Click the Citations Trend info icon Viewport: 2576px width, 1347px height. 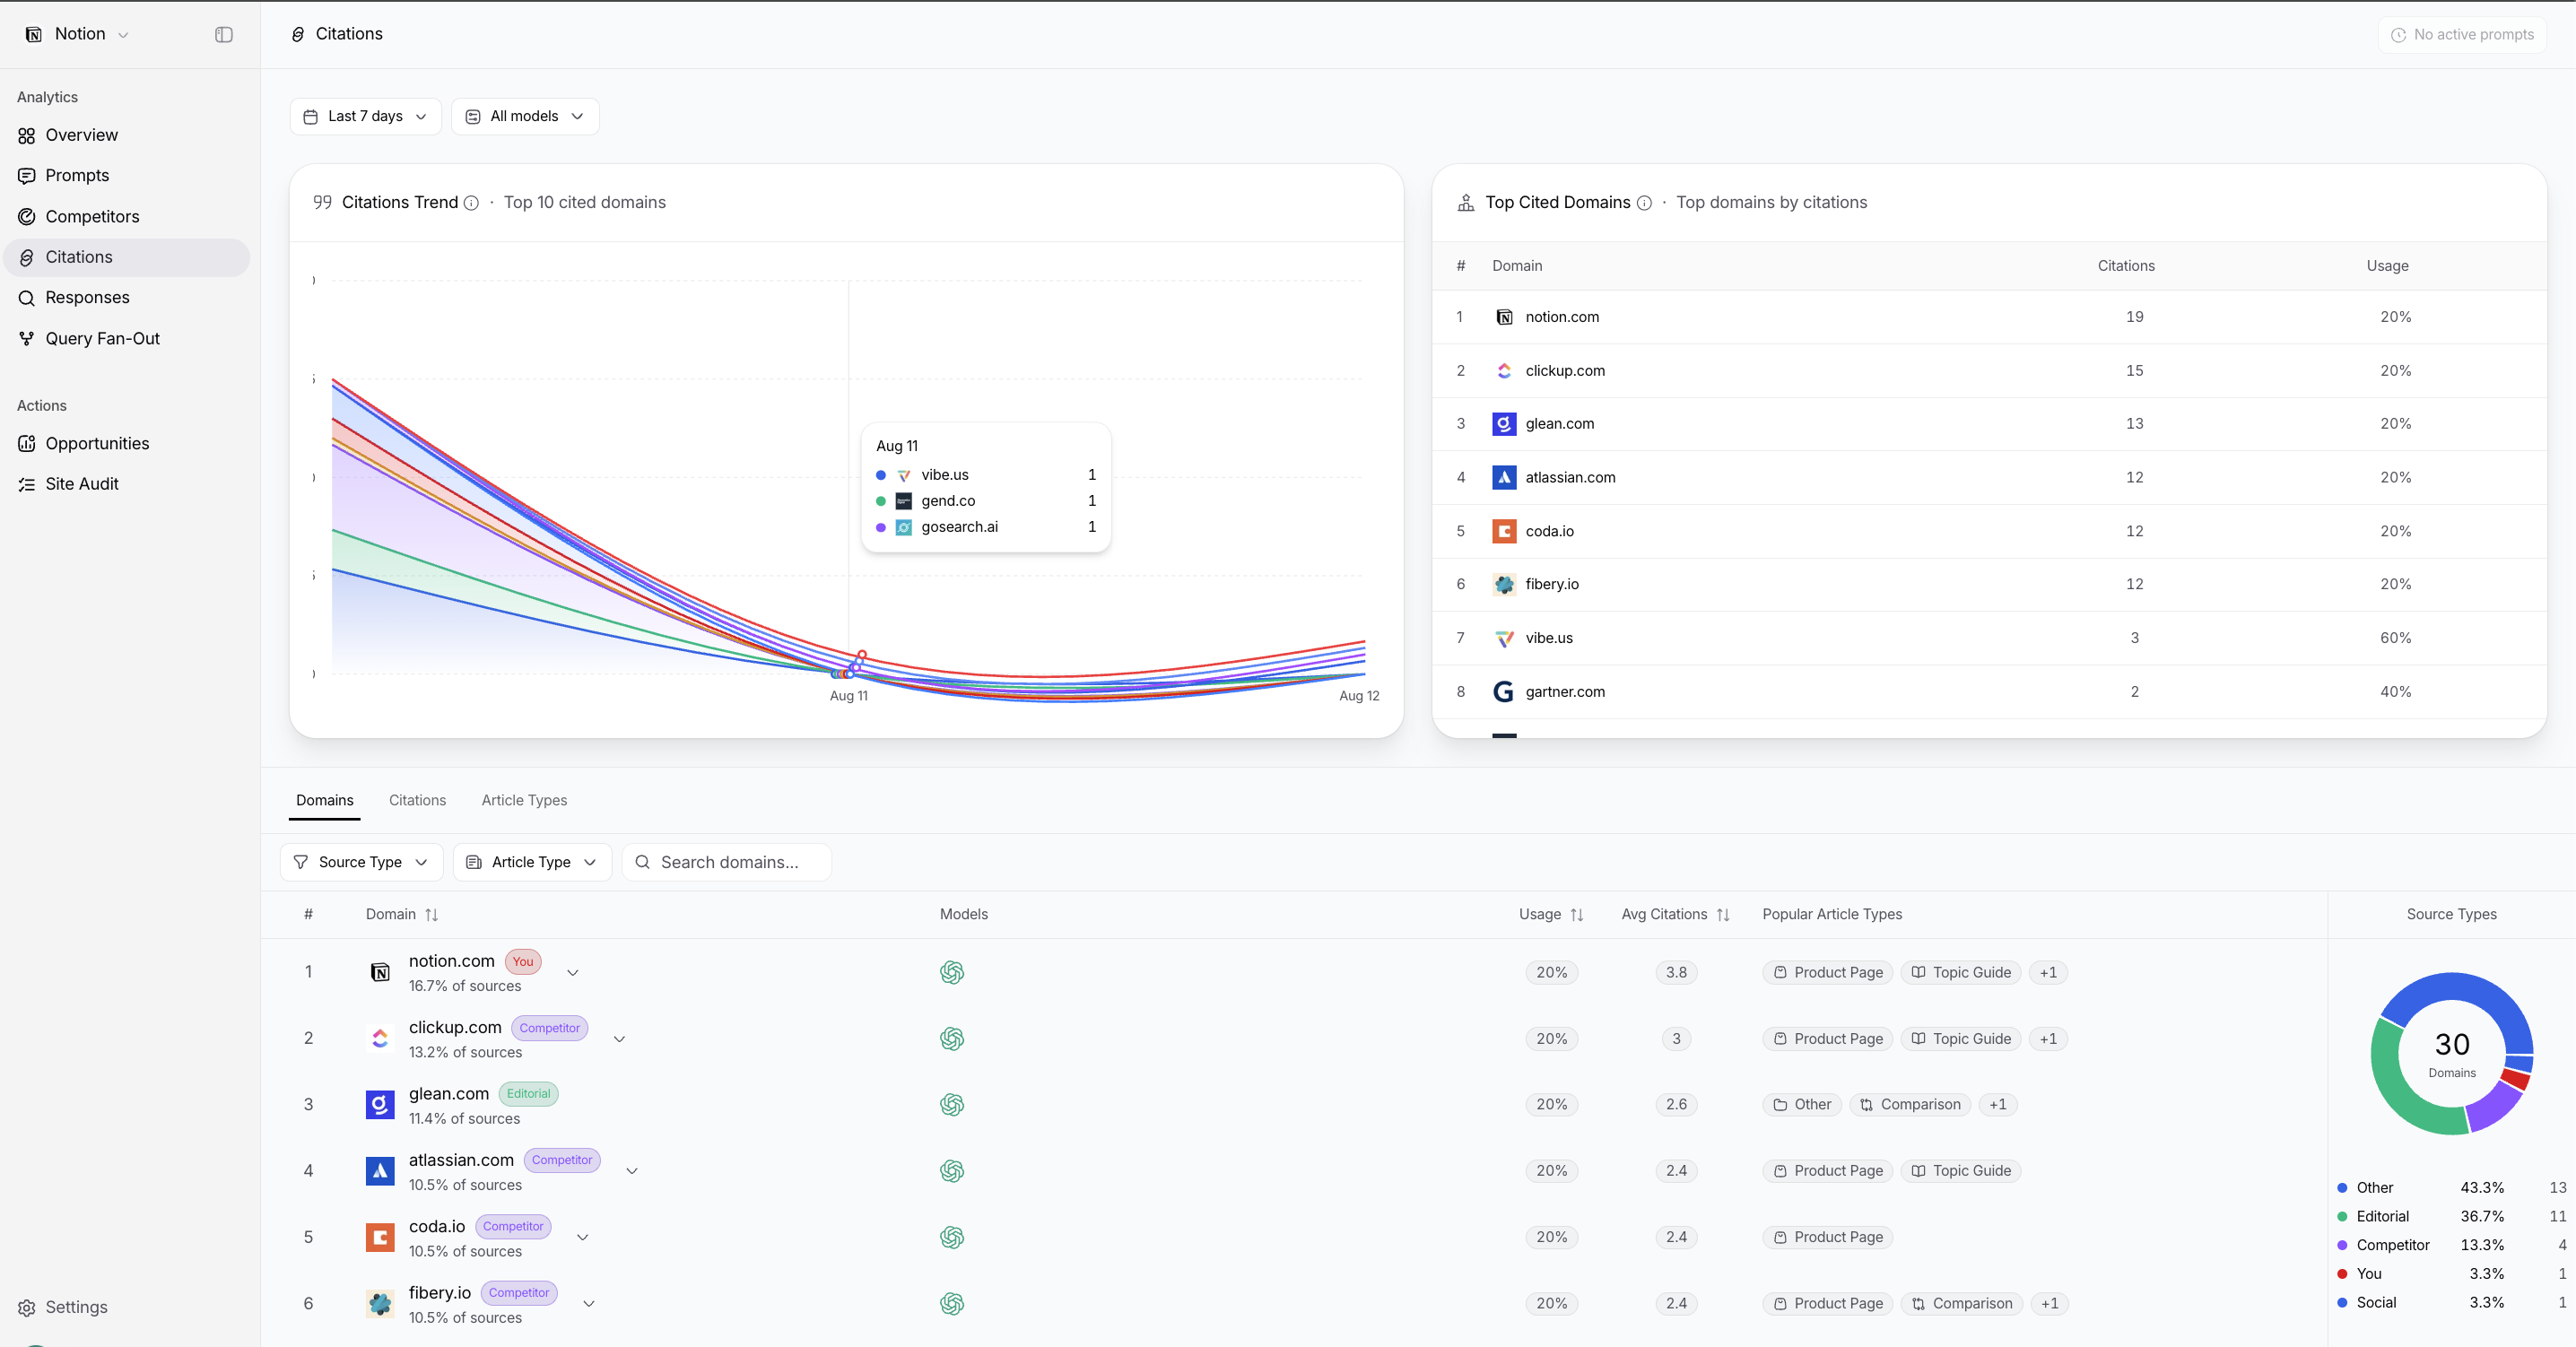click(x=471, y=203)
